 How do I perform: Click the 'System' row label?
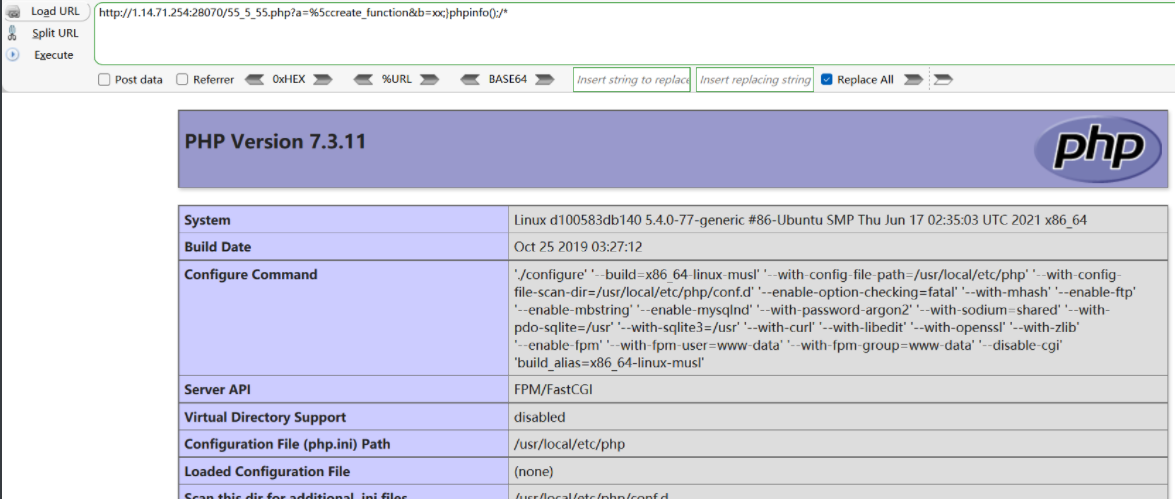(x=208, y=220)
